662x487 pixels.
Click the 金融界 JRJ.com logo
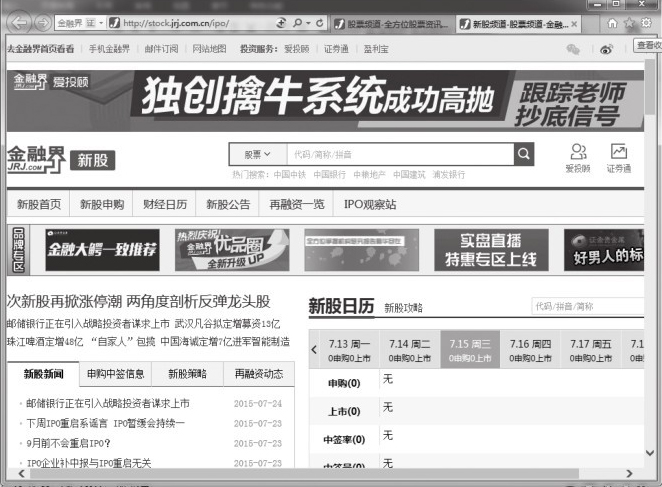click(x=36, y=159)
